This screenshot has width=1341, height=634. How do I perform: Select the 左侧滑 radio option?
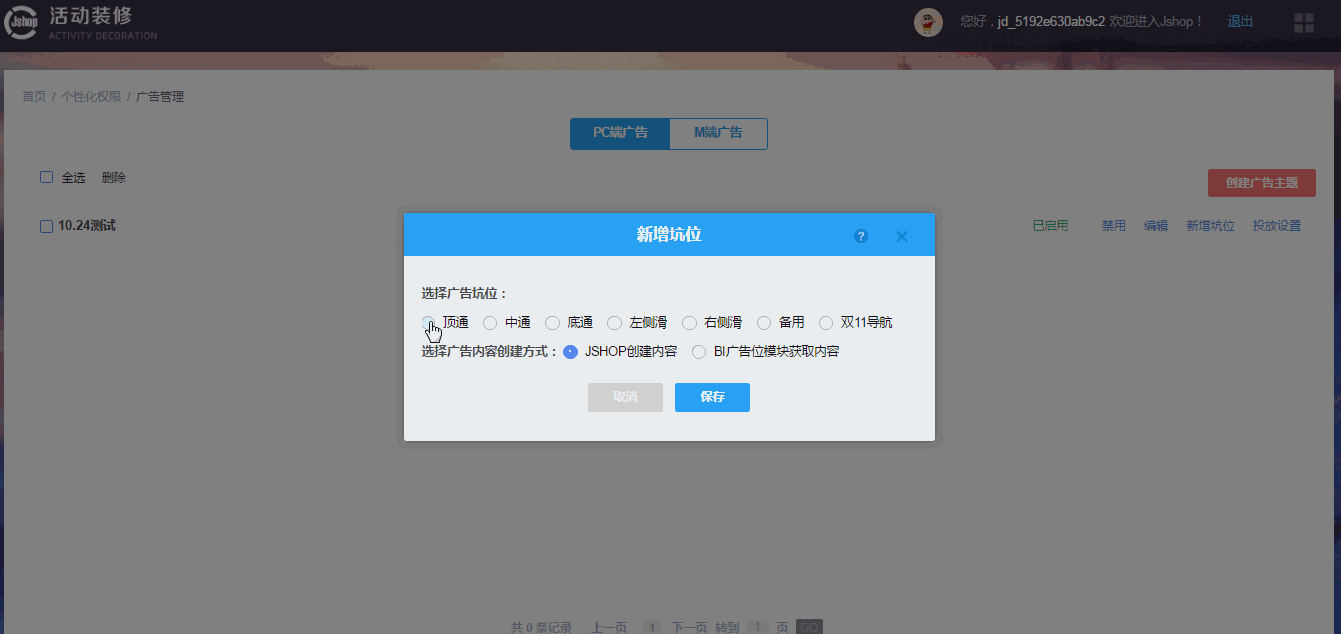[x=614, y=323]
